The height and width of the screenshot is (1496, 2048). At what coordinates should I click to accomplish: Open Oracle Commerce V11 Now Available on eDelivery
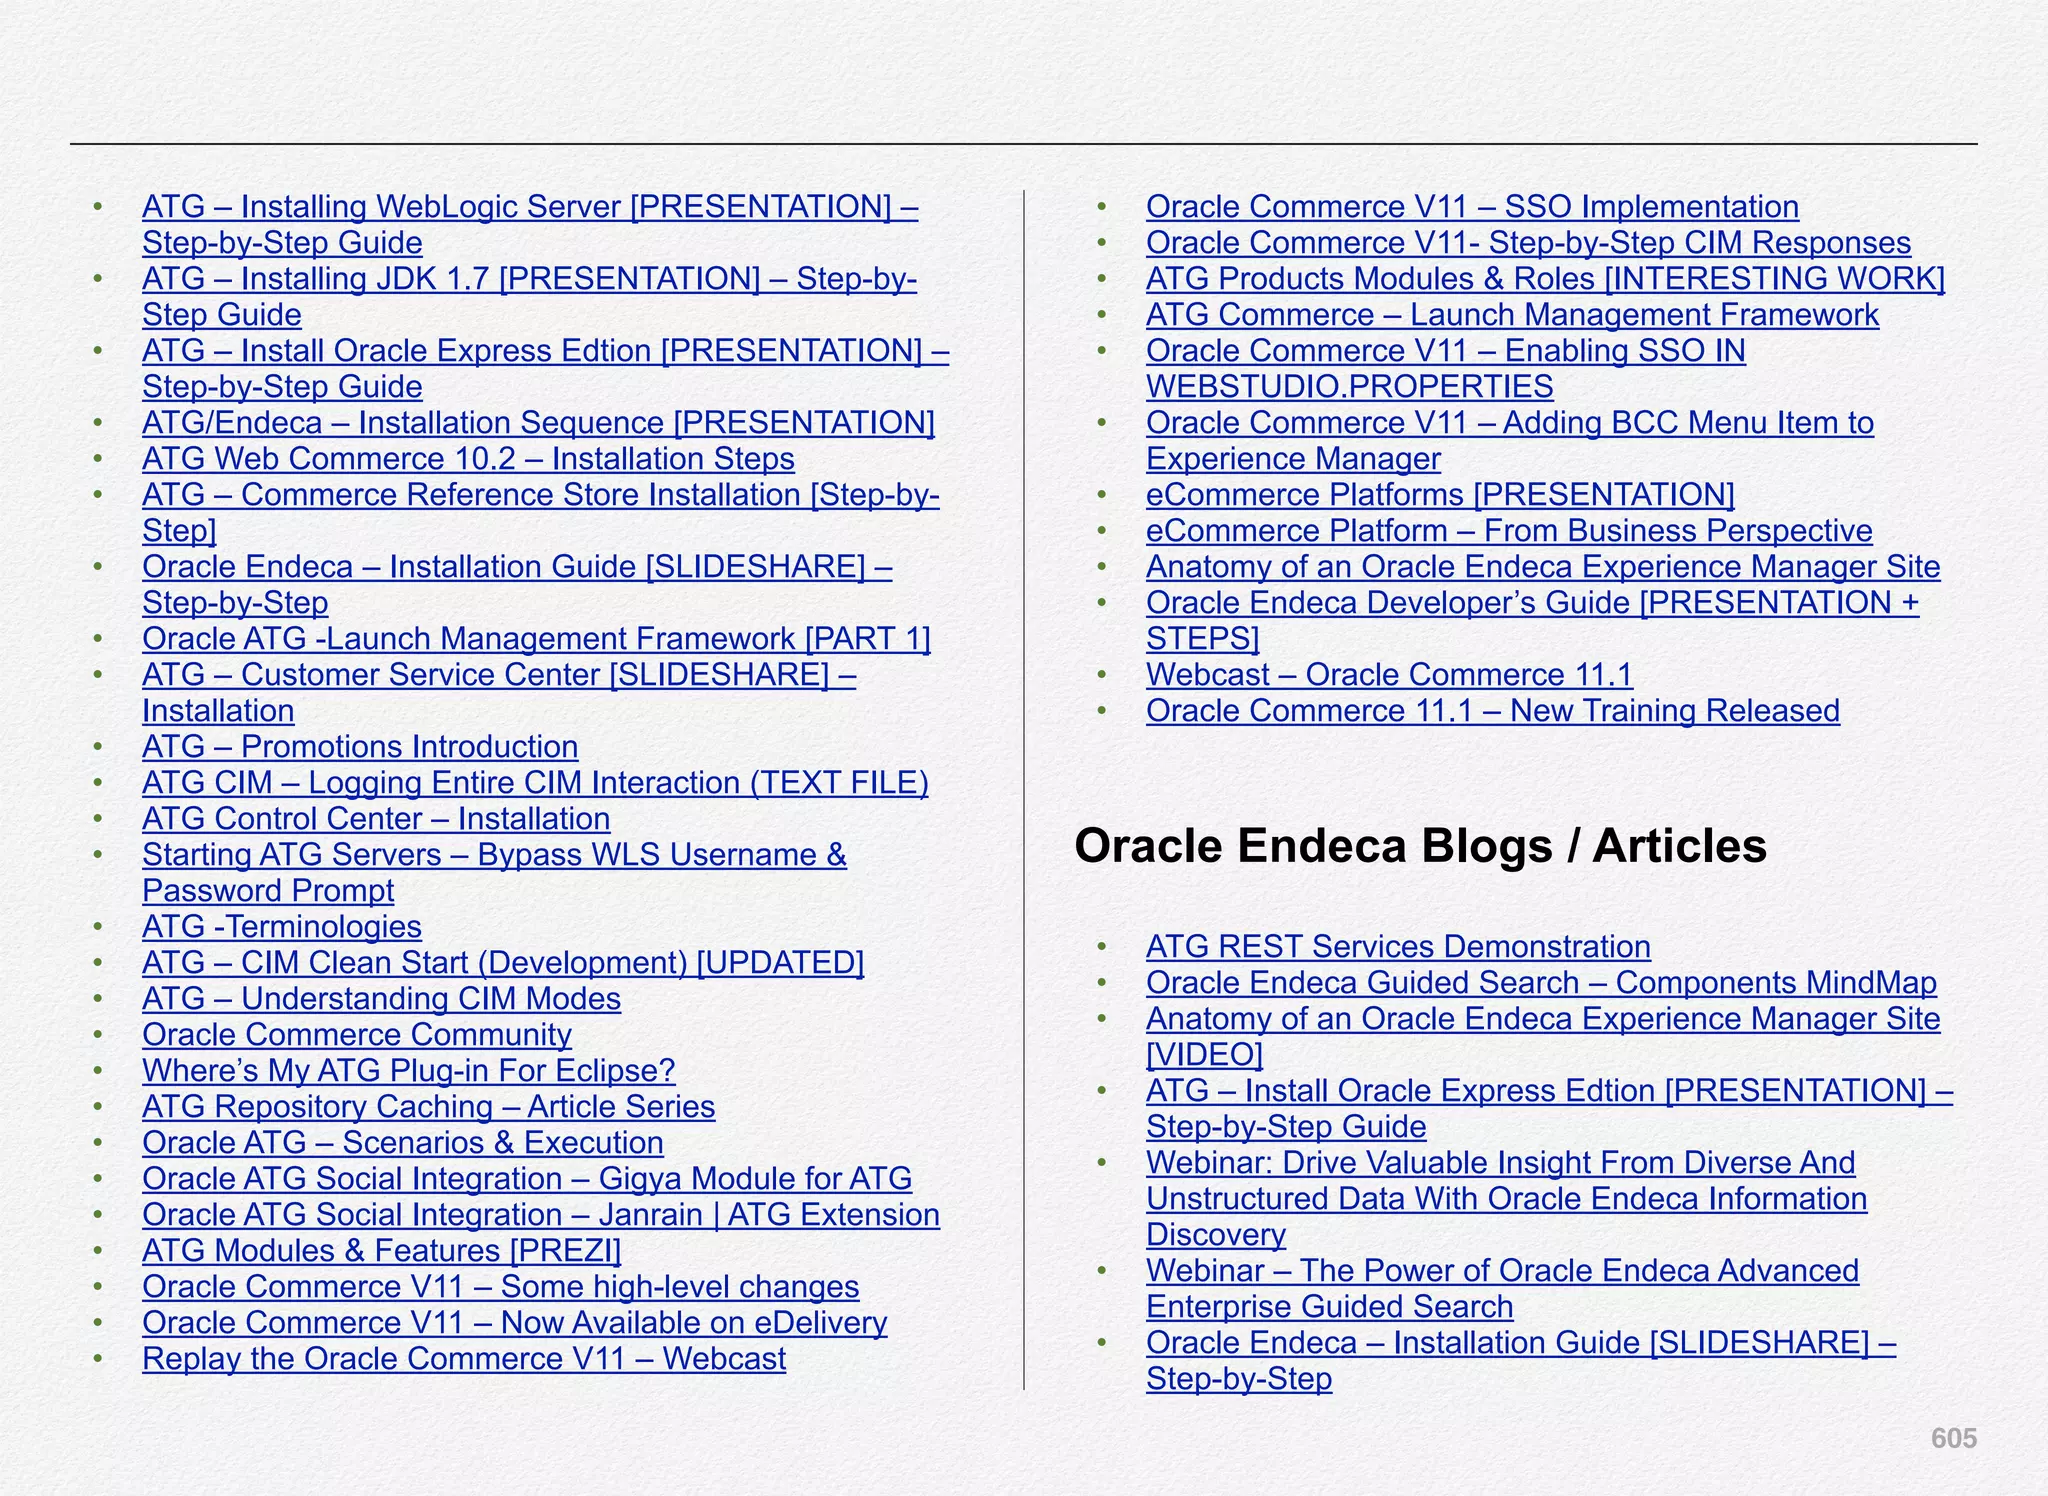[514, 1323]
